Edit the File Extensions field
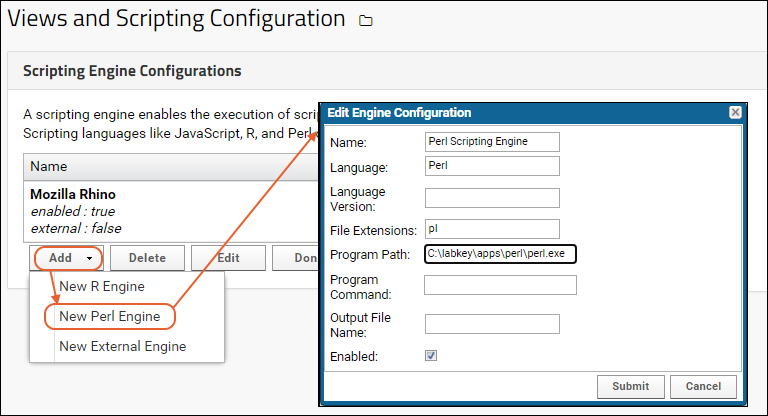Image resolution: width=768 pixels, height=416 pixels. pyautogui.click(x=492, y=228)
